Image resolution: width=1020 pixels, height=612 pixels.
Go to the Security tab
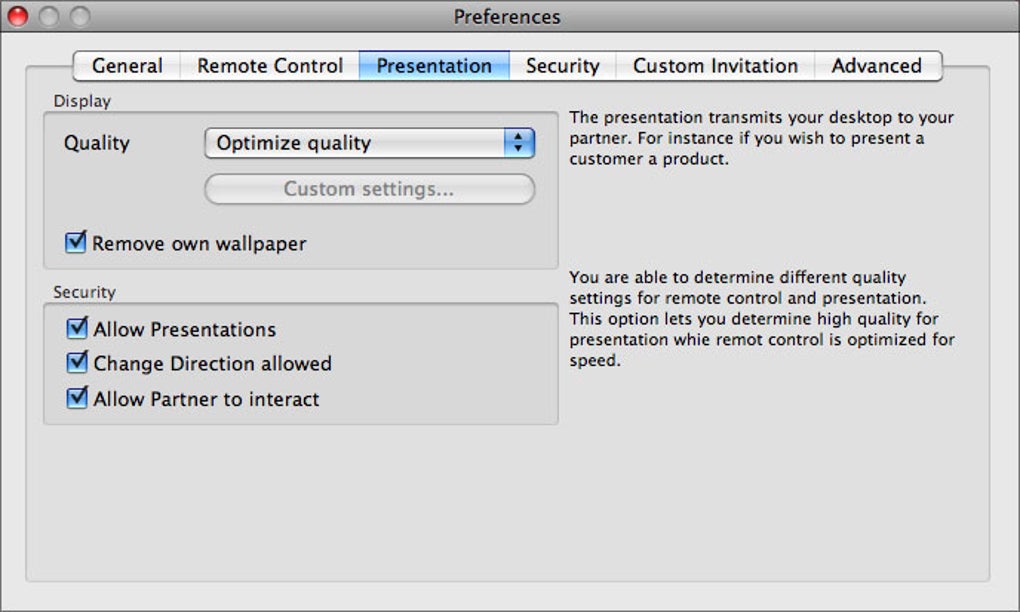coord(562,66)
